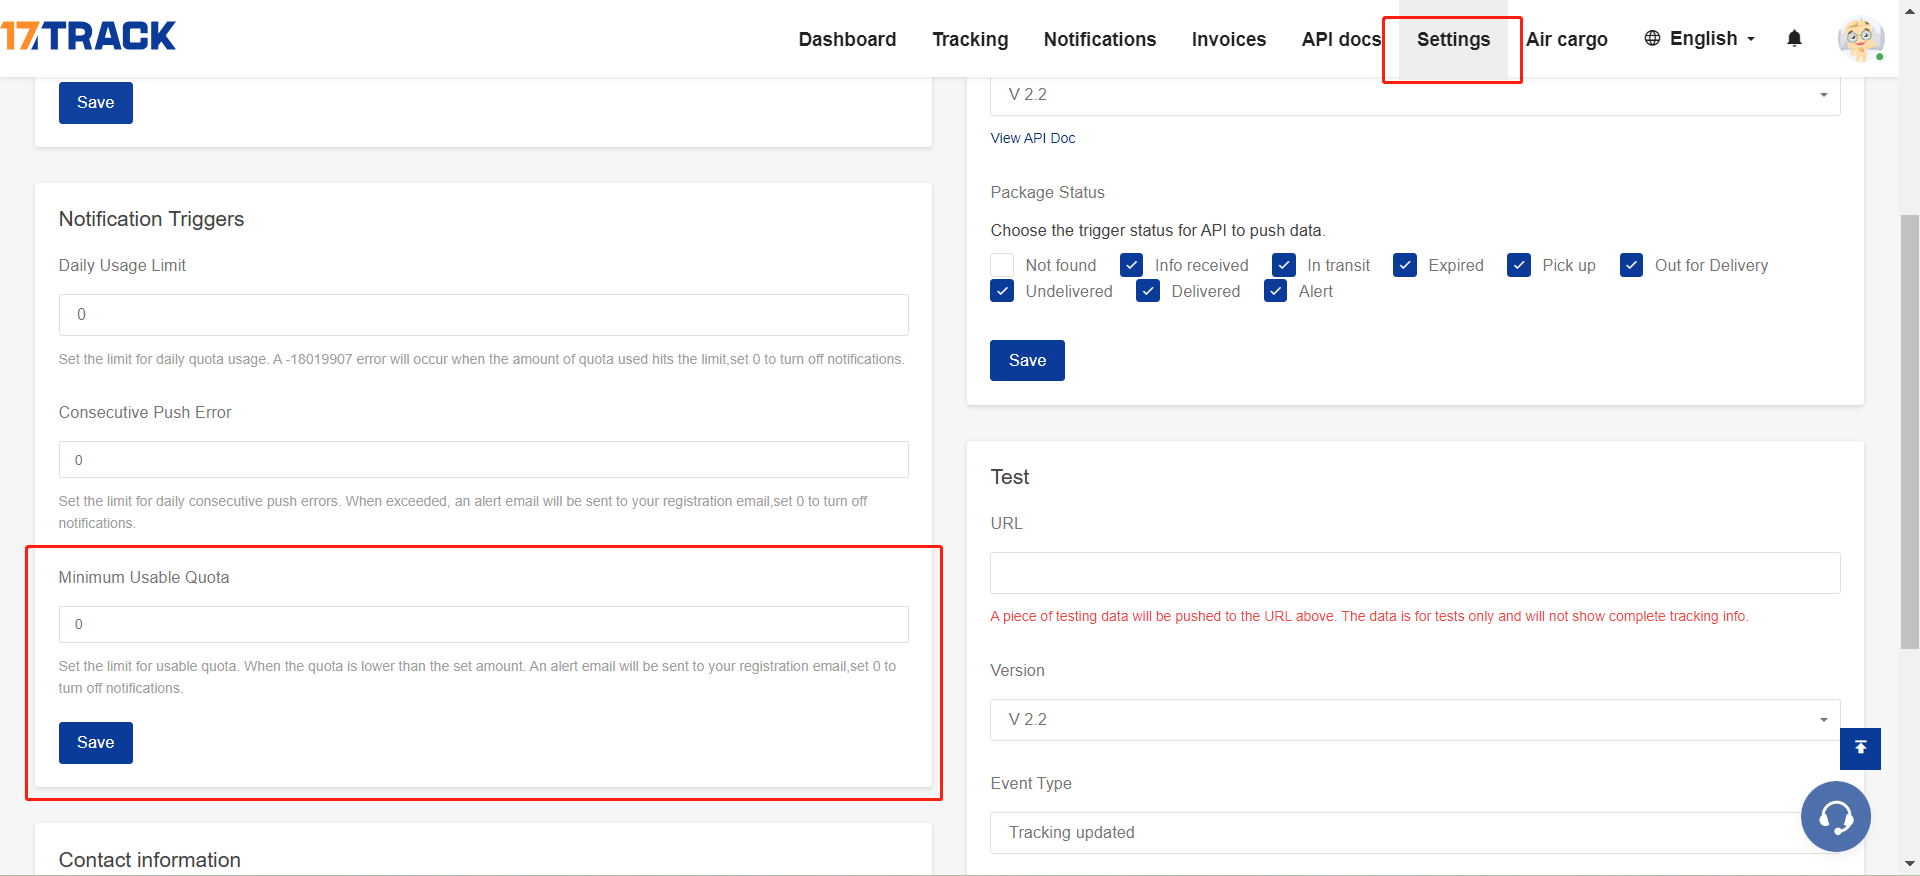1920x876 pixels.
Task: Uncheck the Out for Delivery checkbox
Action: [1631, 265]
